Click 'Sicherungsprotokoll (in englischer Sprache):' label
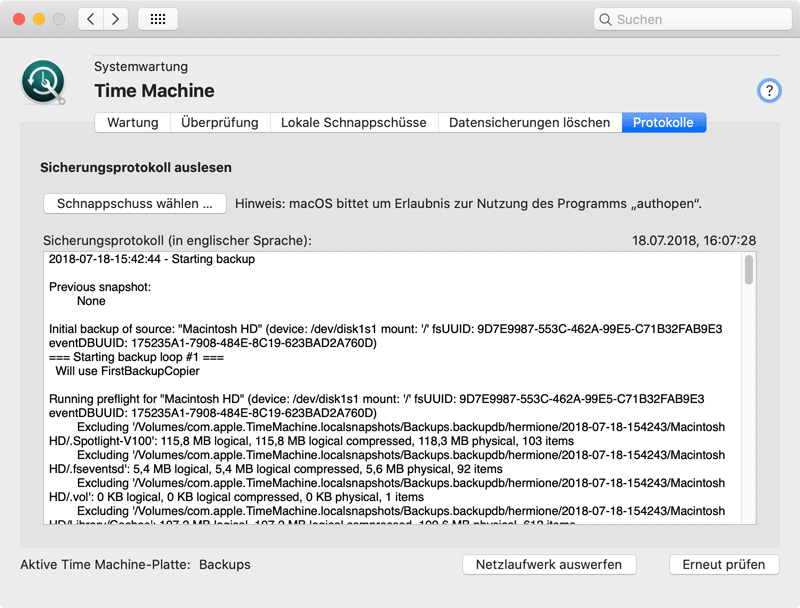 click(177, 241)
